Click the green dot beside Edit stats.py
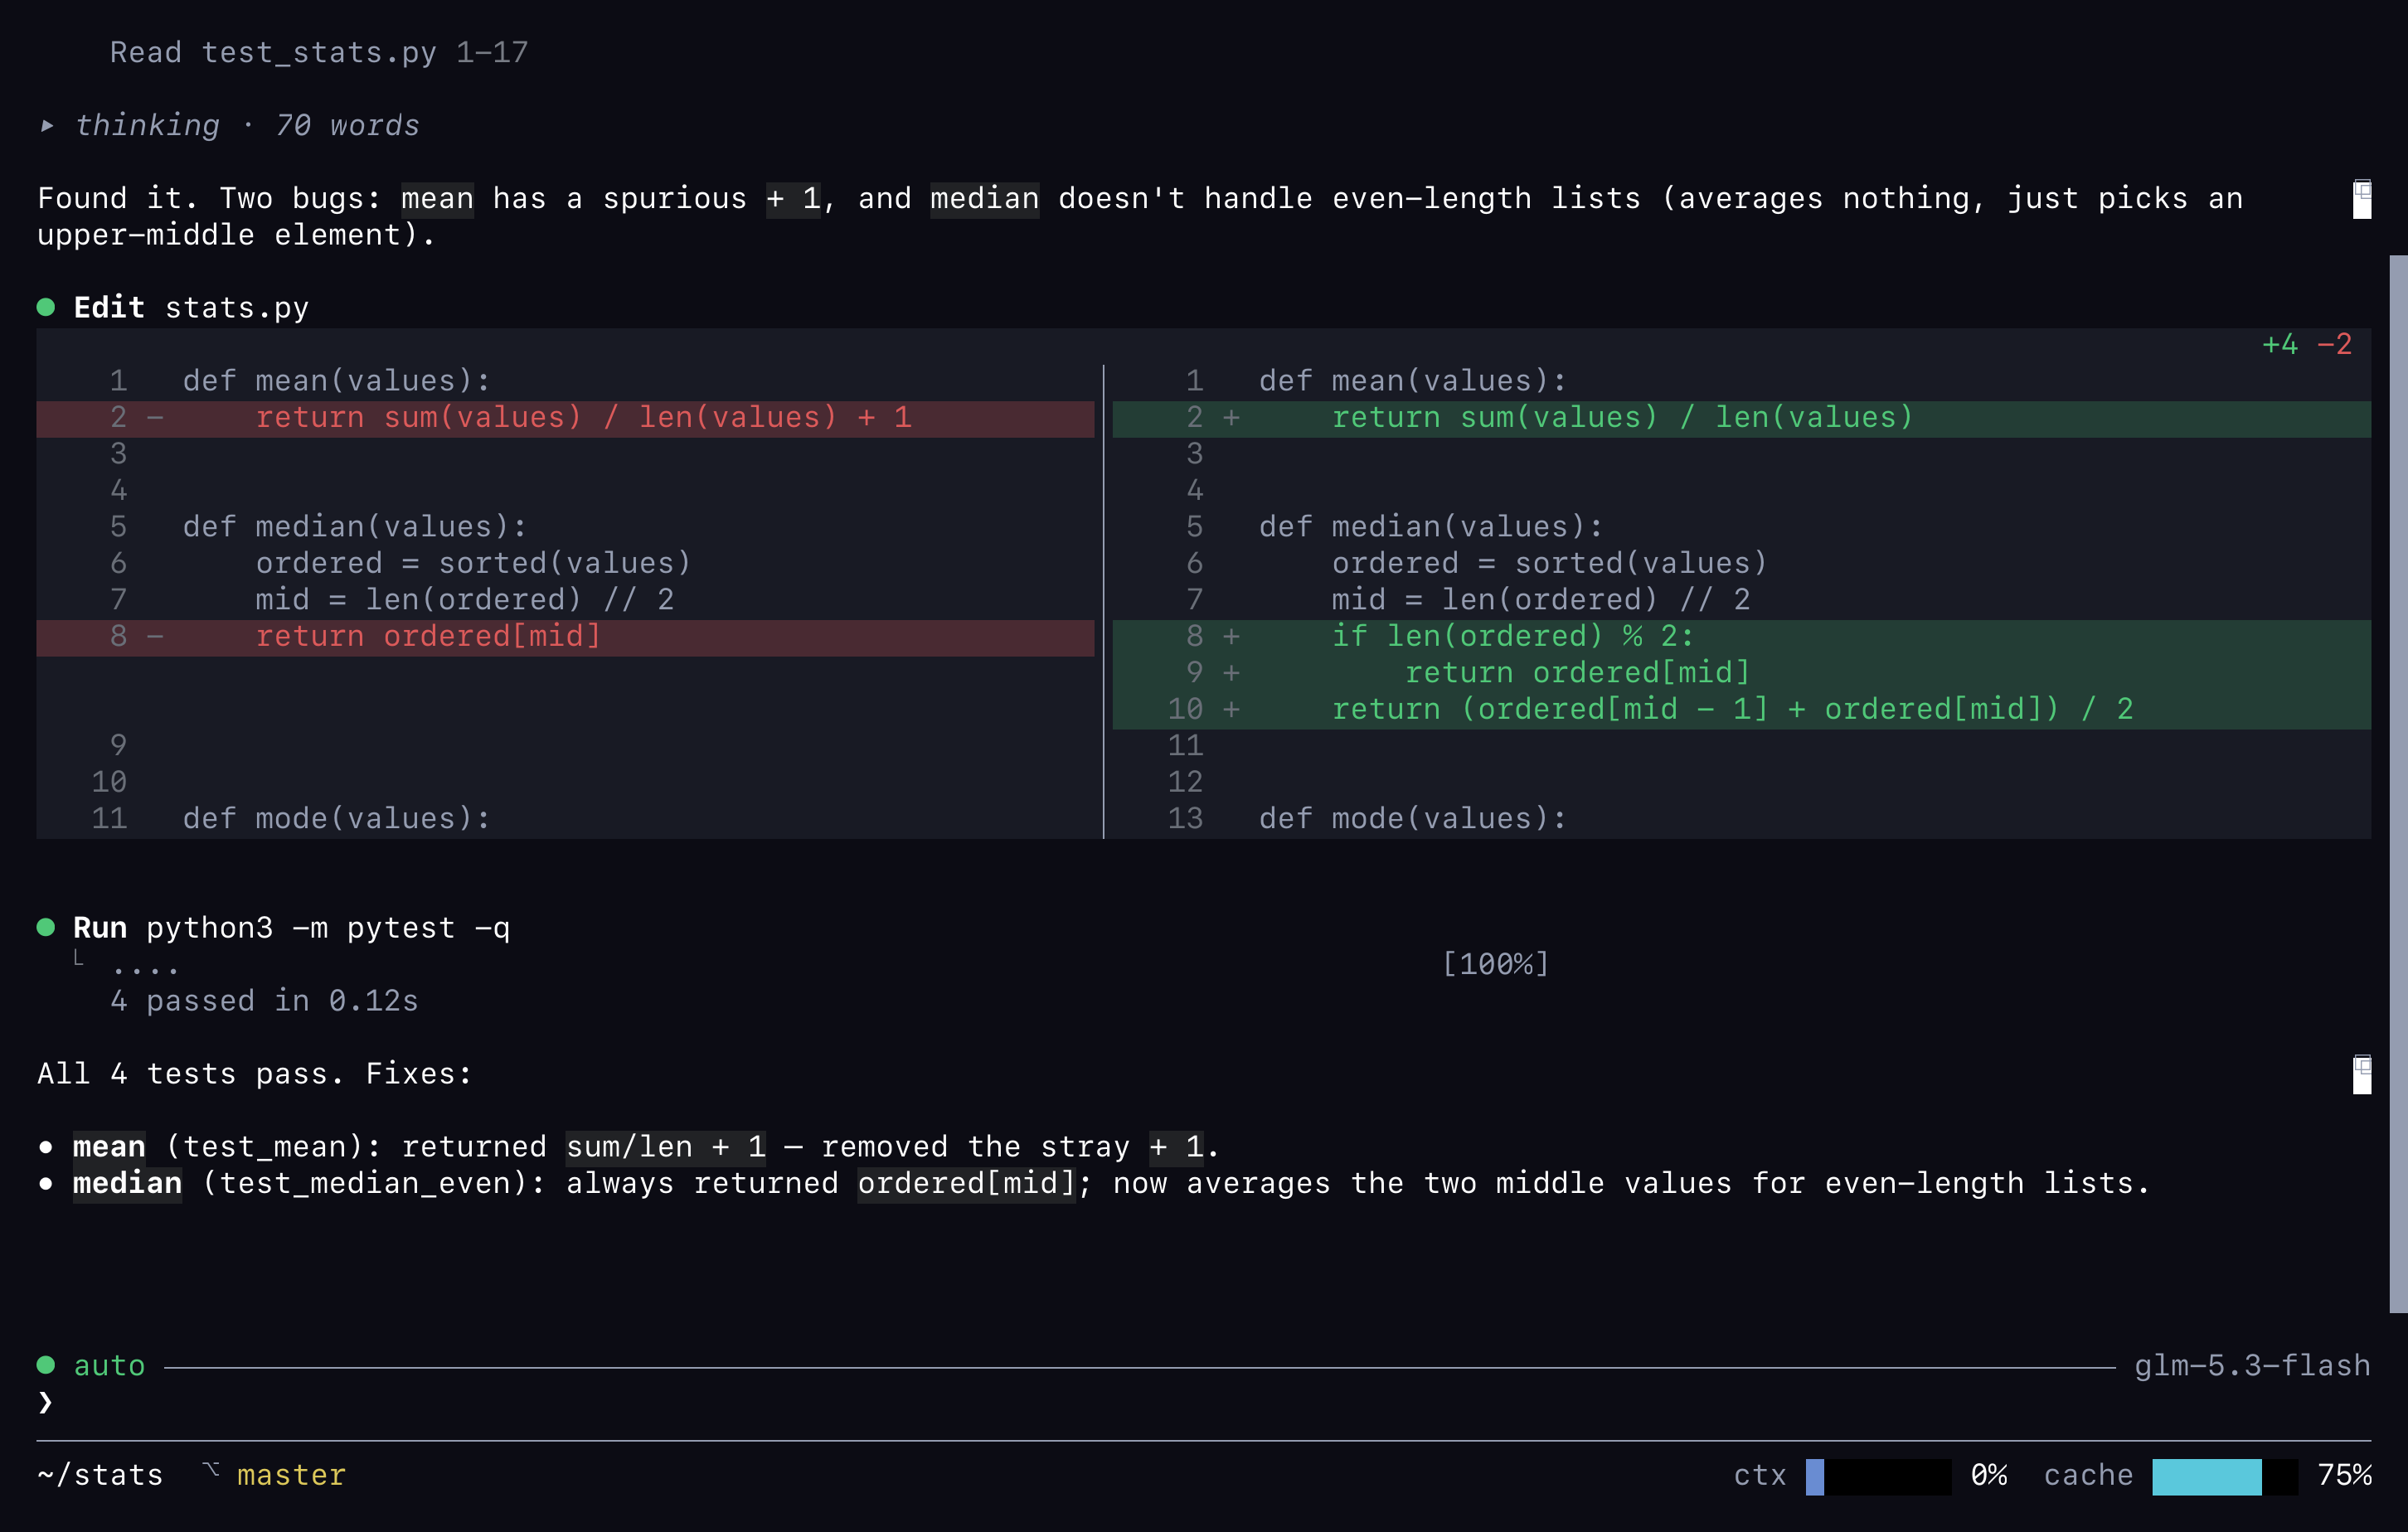The image size is (2408, 1532). [46, 307]
